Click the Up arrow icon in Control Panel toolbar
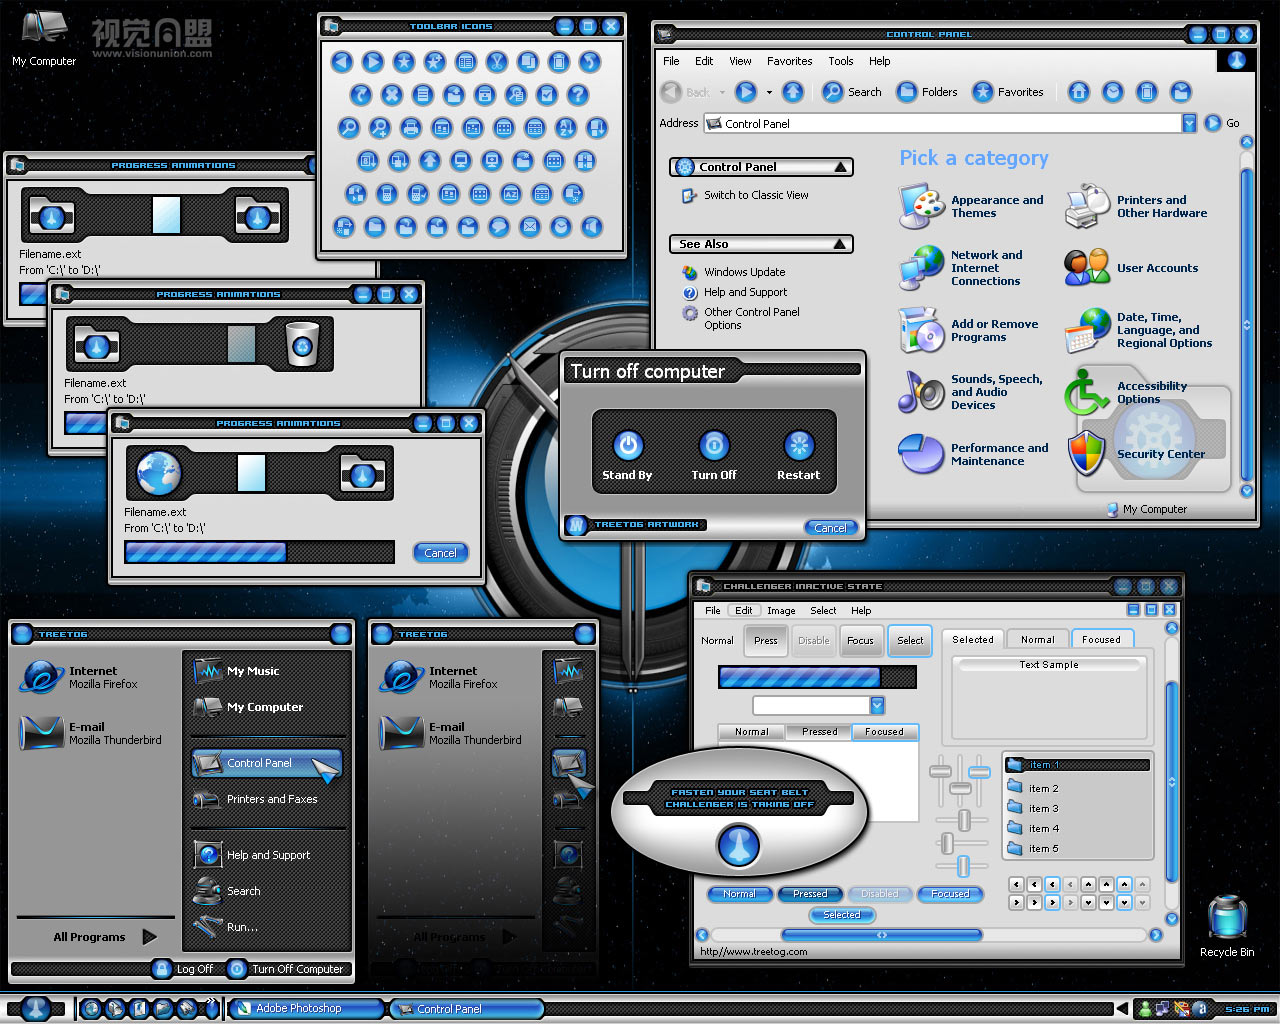The height and width of the screenshot is (1024, 1280). 793,92
